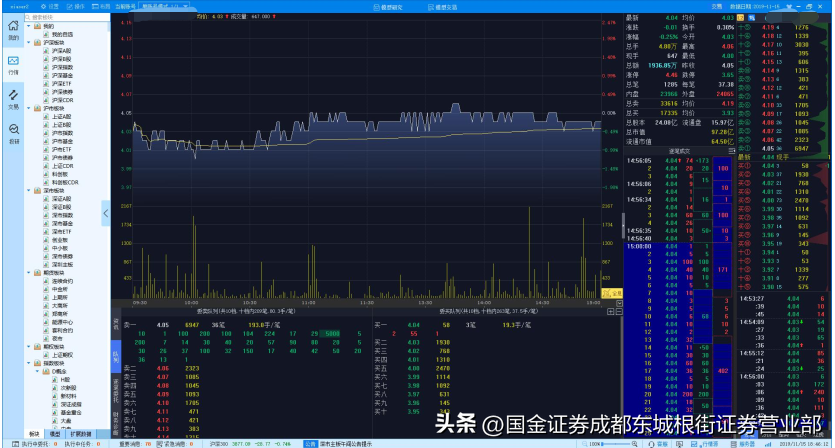Collapse the 期货板块 tree folder

(29, 273)
